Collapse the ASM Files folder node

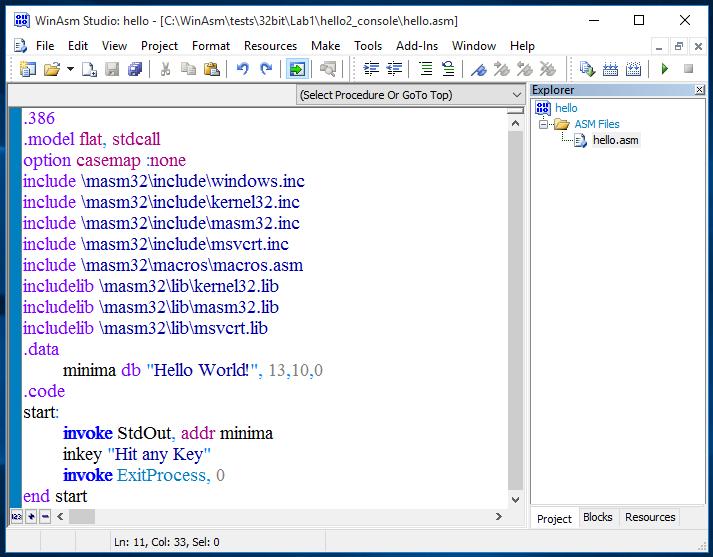tap(543, 124)
